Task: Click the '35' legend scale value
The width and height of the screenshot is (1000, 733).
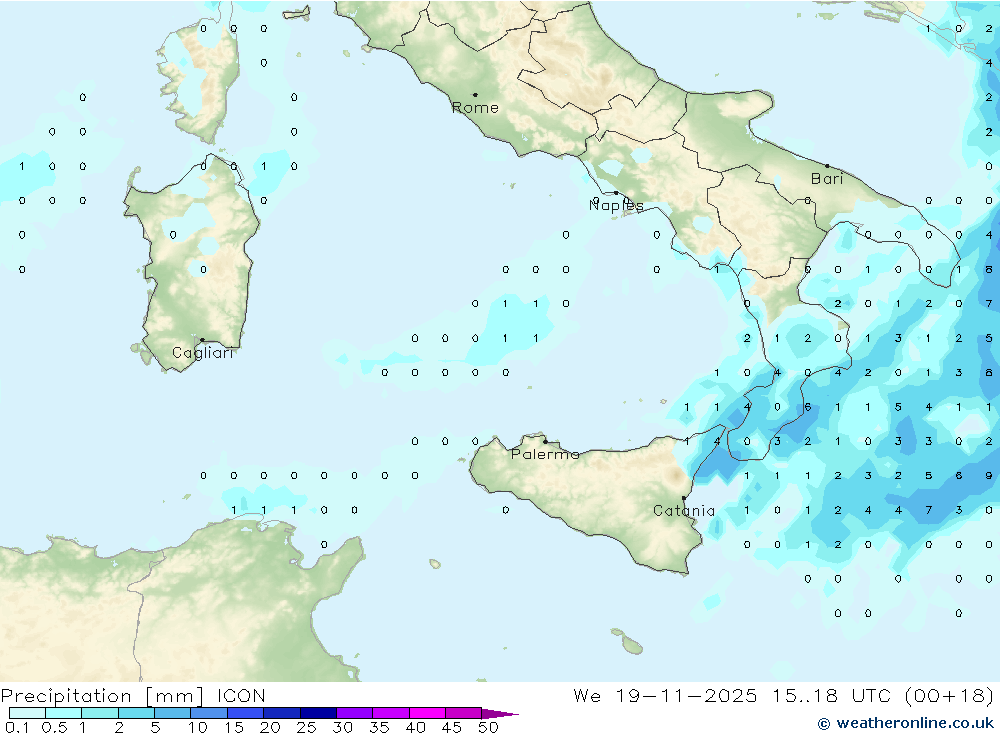Action: click(x=379, y=727)
